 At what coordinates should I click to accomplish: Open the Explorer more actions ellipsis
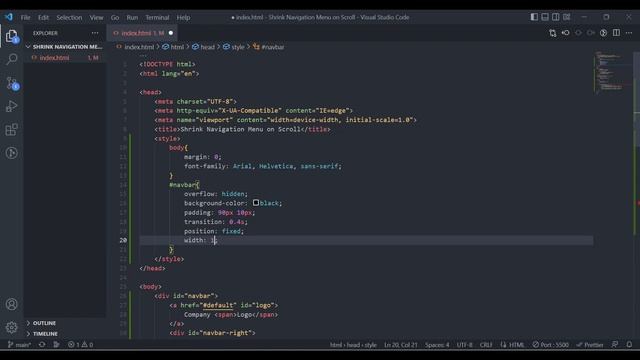point(95,33)
